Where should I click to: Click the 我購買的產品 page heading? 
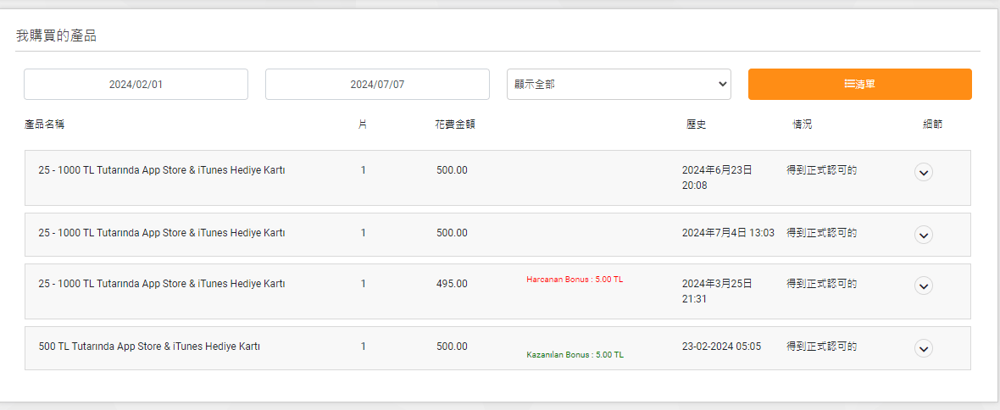click(56, 36)
